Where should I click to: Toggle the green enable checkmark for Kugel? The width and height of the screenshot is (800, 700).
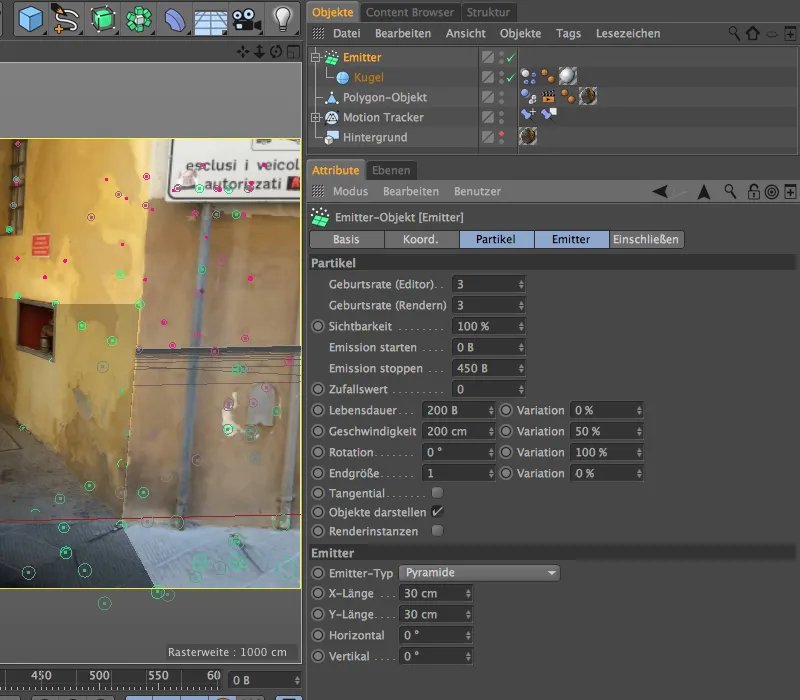tap(511, 78)
